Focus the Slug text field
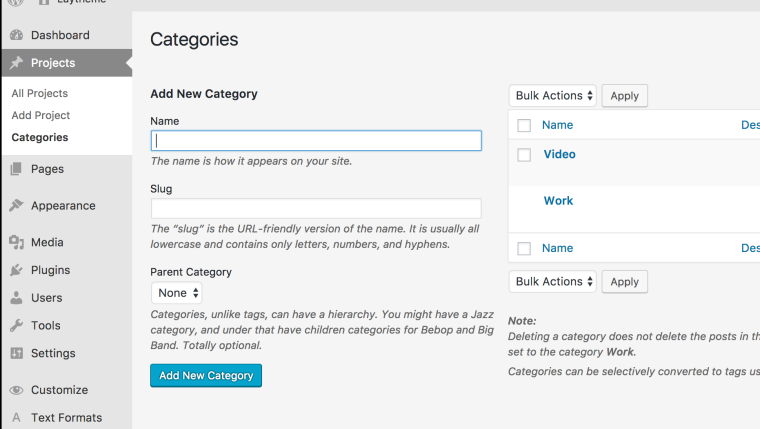The image size is (760, 429). [316, 209]
